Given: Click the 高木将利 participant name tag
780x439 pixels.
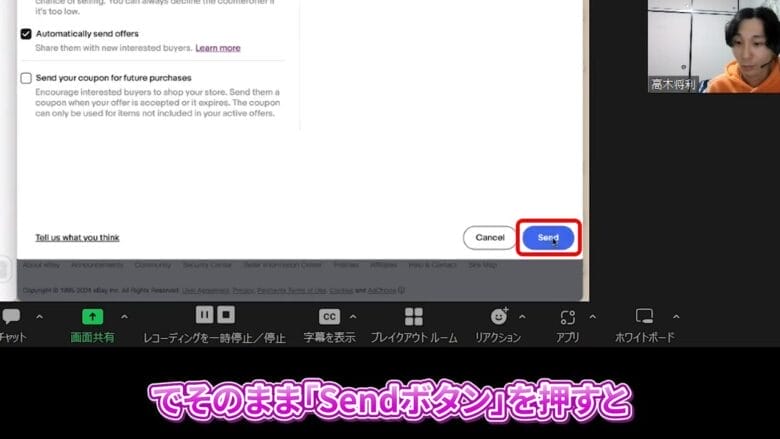Looking at the screenshot, I should [x=674, y=85].
